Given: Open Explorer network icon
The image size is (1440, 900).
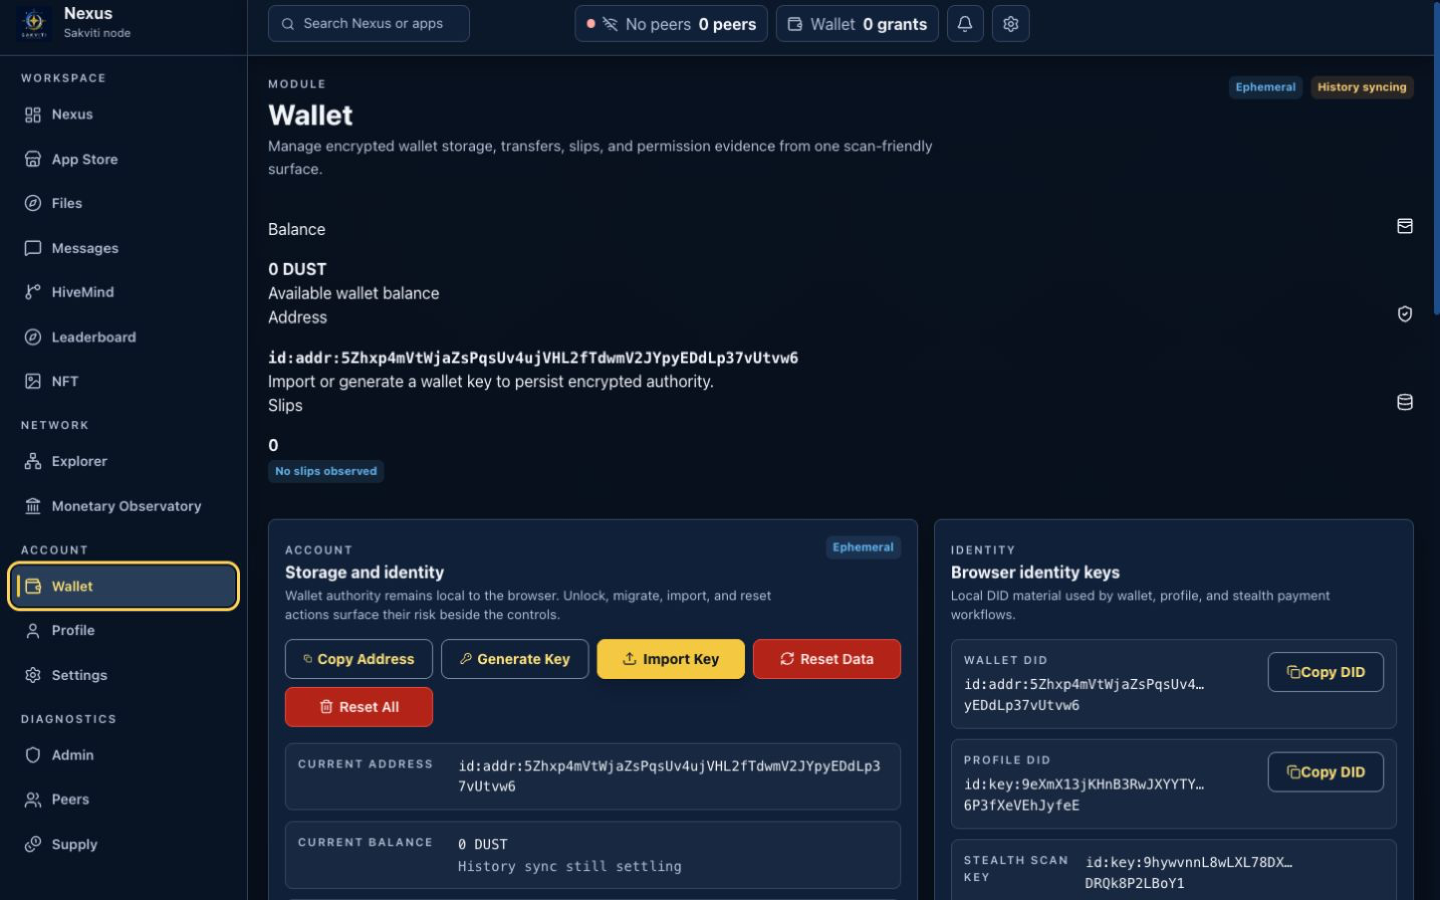Looking at the screenshot, I should (x=33, y=461).
